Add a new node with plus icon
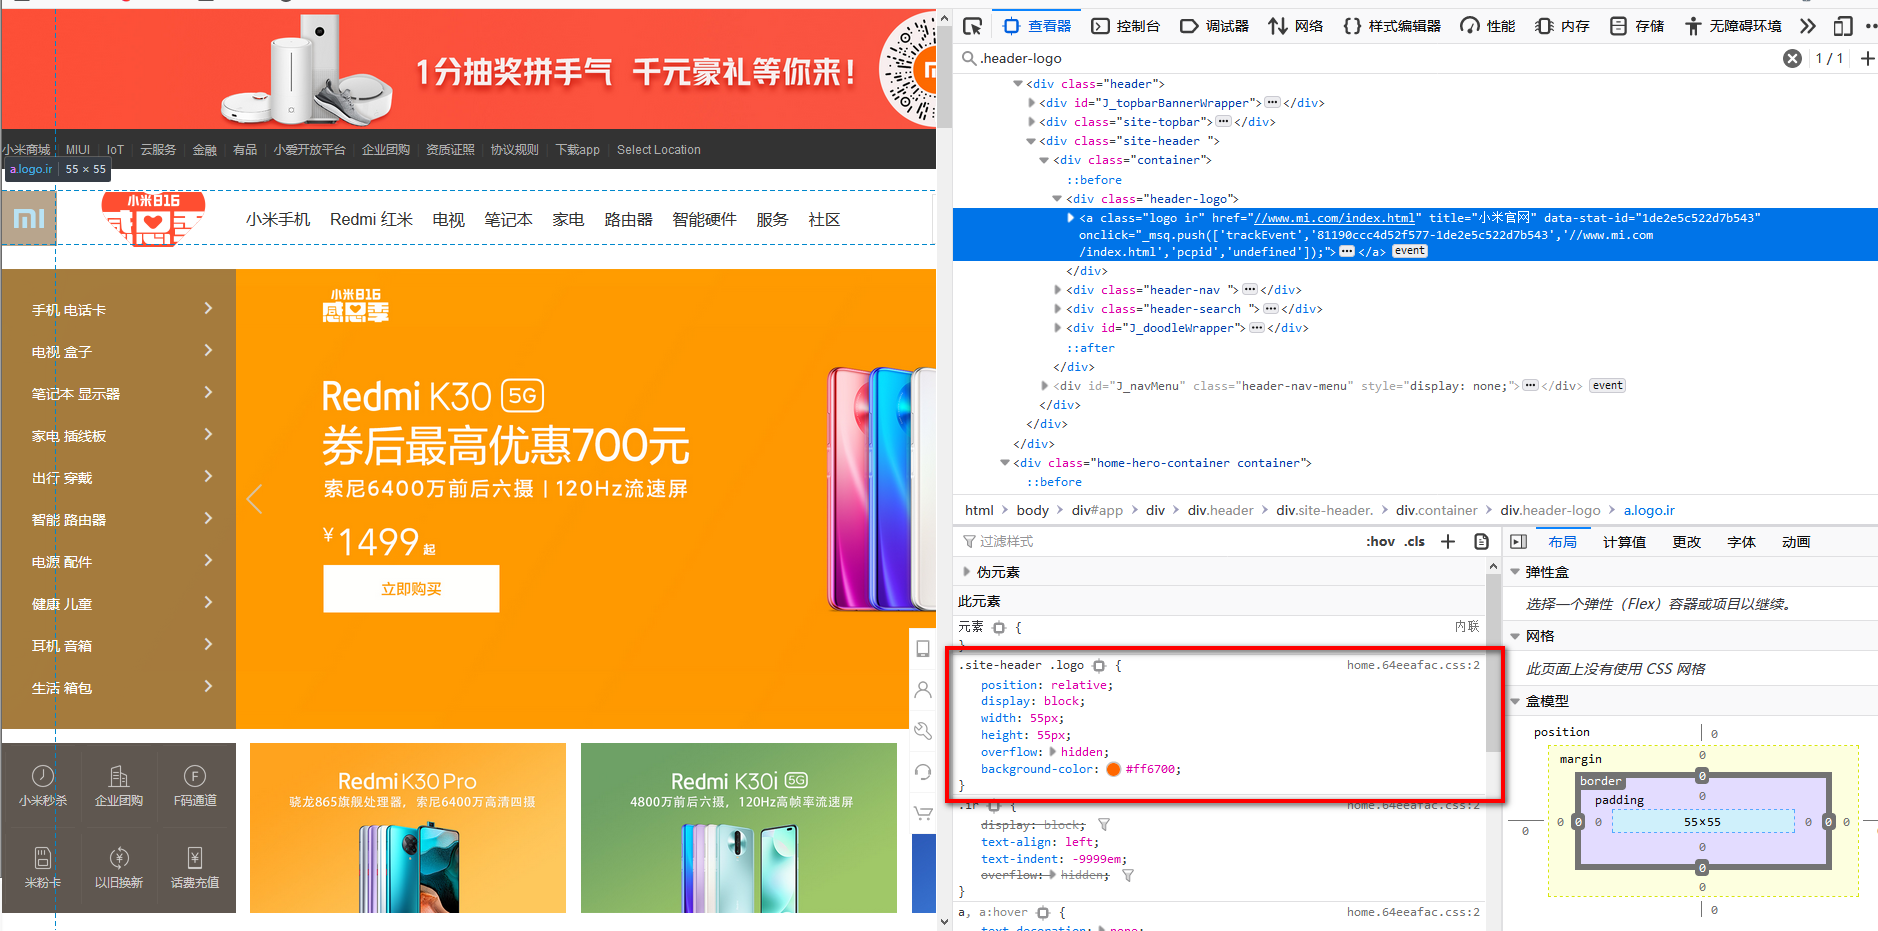Viewport: 1878px width, 931px height. coord(1867,58)
